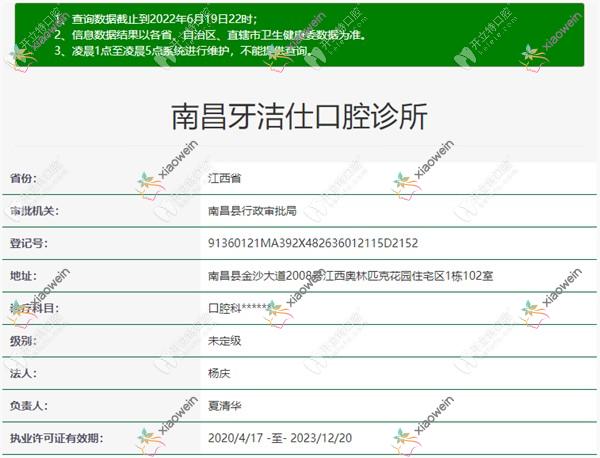Click the 审批机关 label
600x458 pixels.
pos(34,211)
